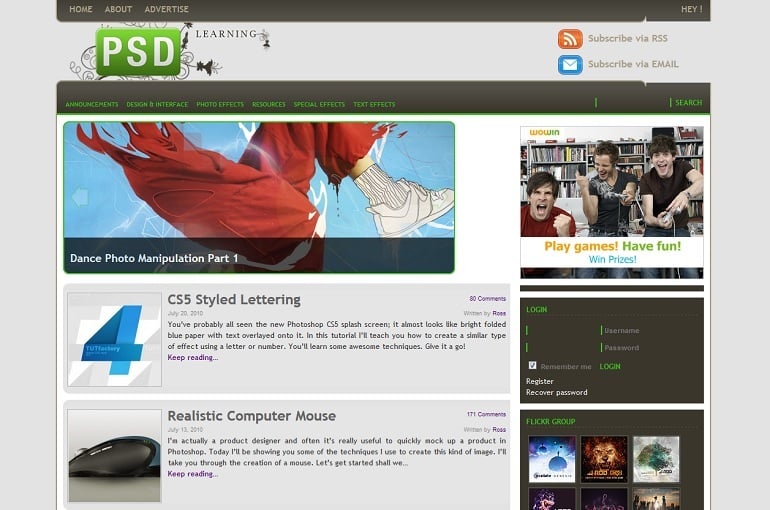This screenshot has width=770, height=510.
Task: Click Keep reading under Realistic Computer Mouse
Action: pos(192,474)
